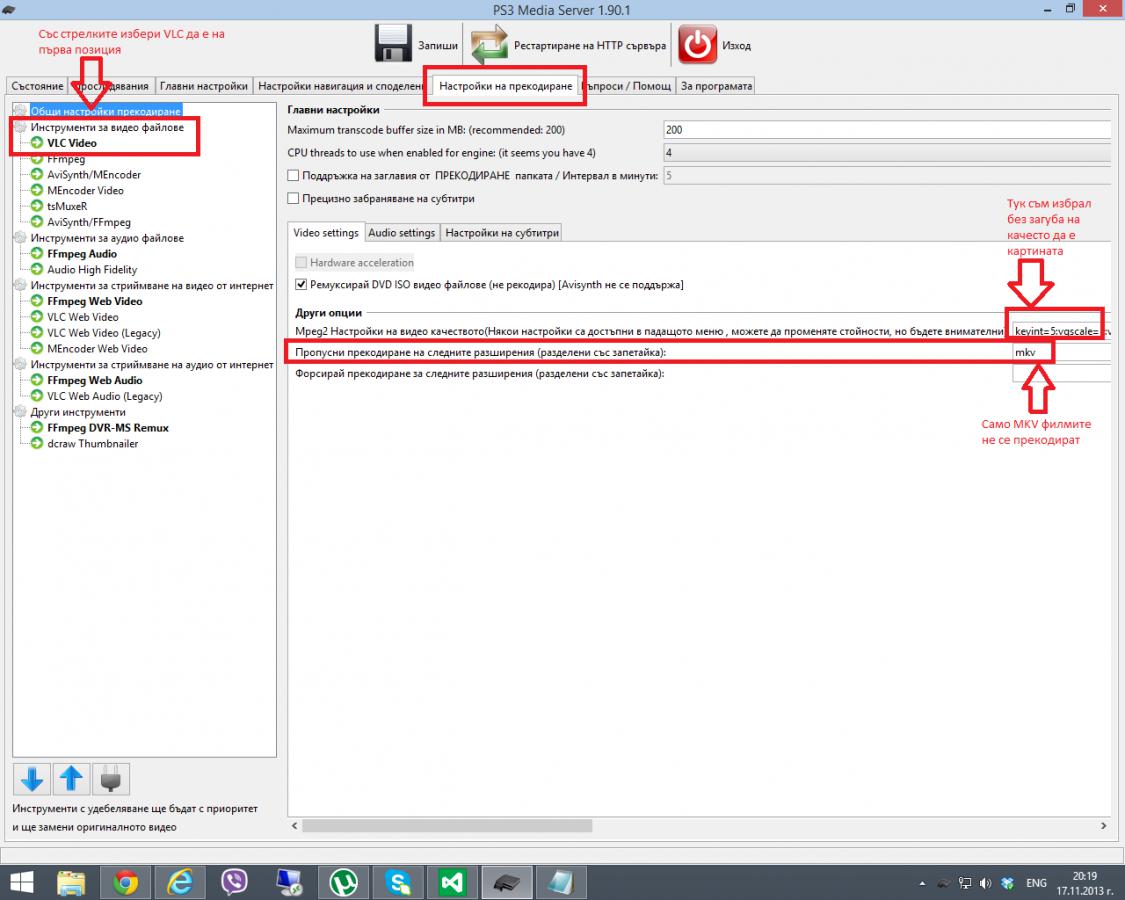Screen dimensions: 1125x900
Task: Select VLC Web Video tree entry
Action: coord(83,317)
